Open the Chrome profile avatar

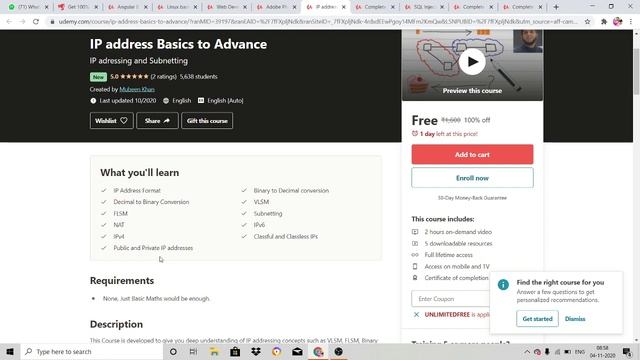point(618,22)
